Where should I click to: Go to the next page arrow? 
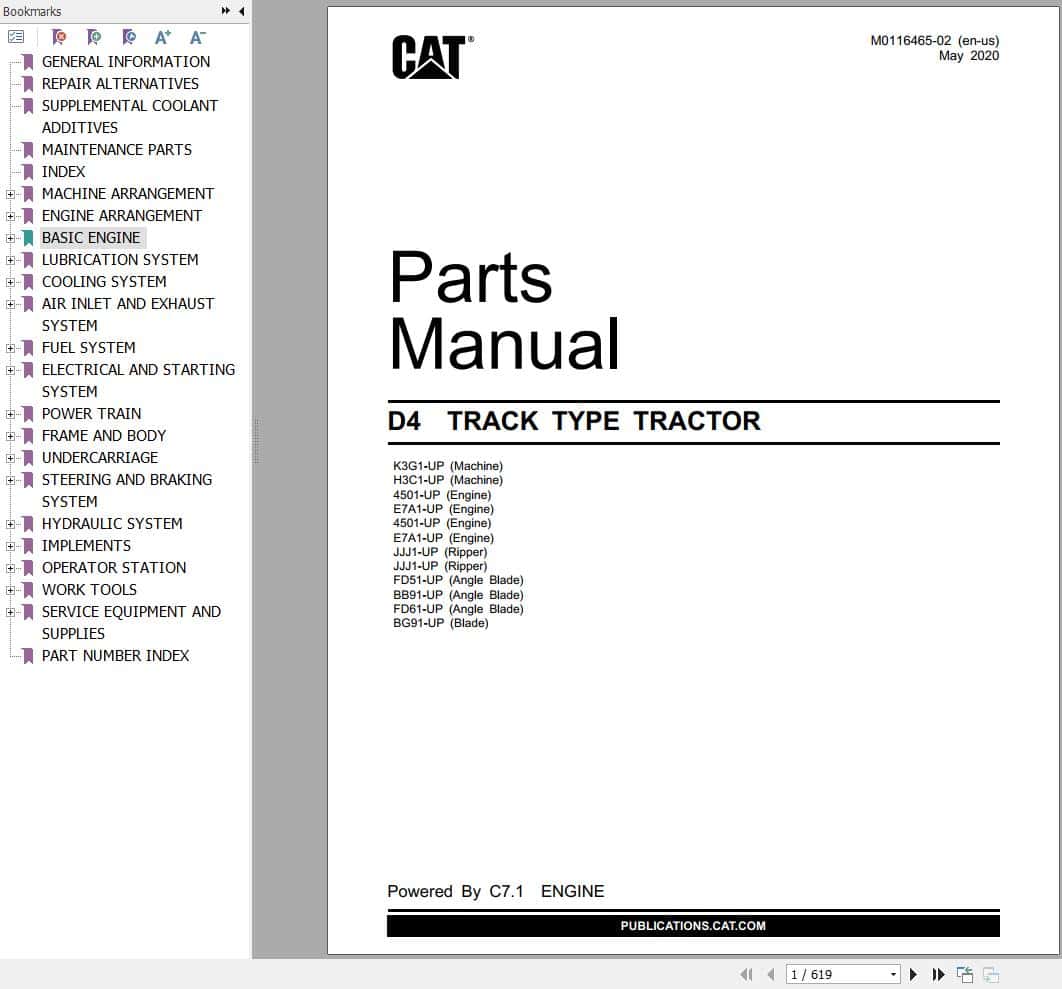(913, 974)
